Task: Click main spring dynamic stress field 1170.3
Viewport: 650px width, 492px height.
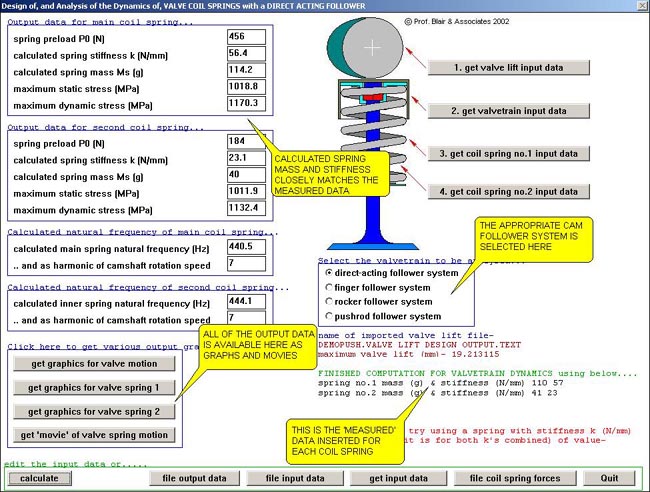Action: 246,103
